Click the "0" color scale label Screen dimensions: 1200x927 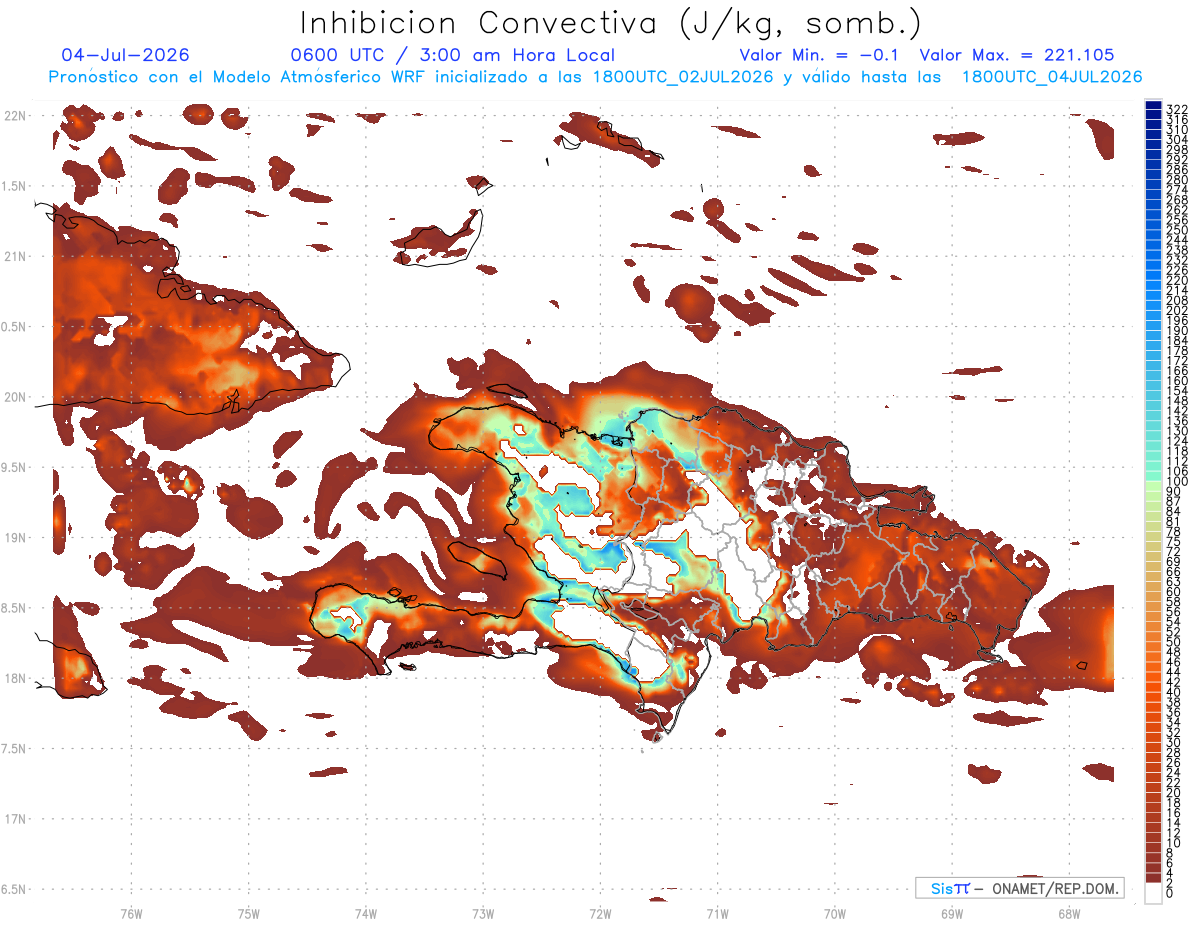1170,892
